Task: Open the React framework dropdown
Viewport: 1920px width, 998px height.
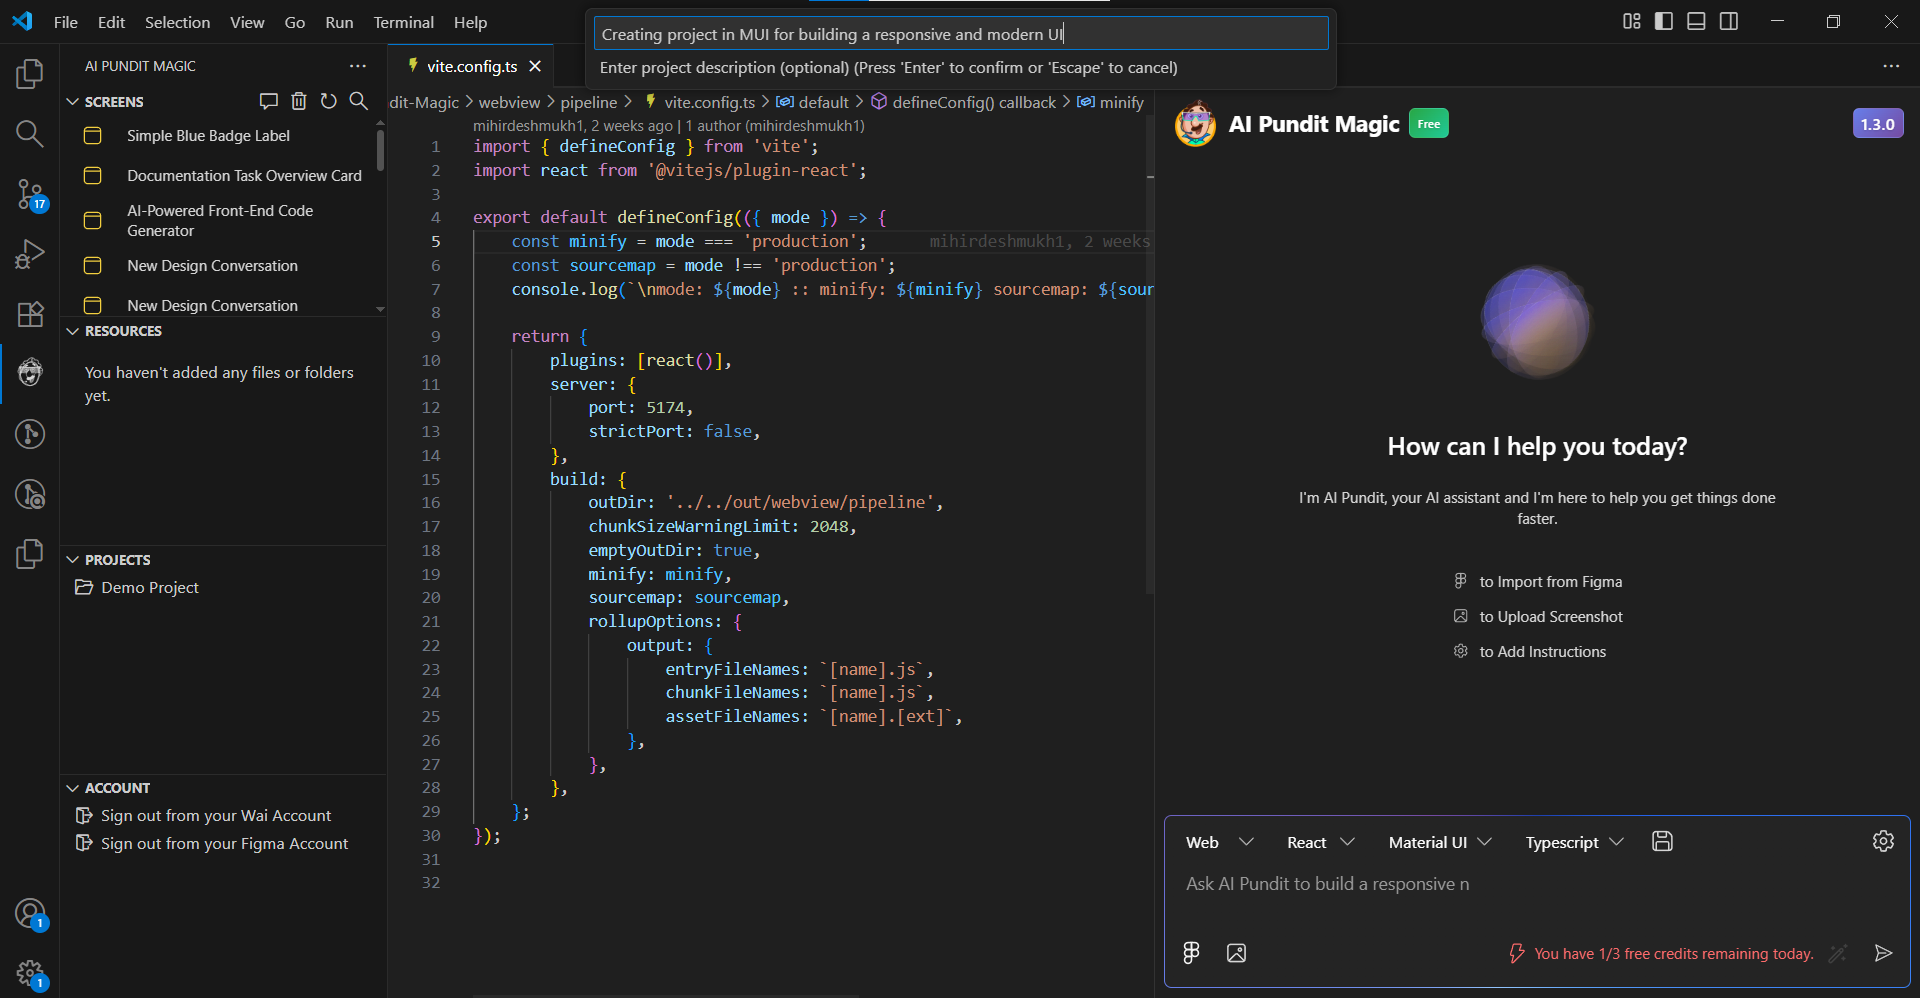Action: [x=1320, y=842]
